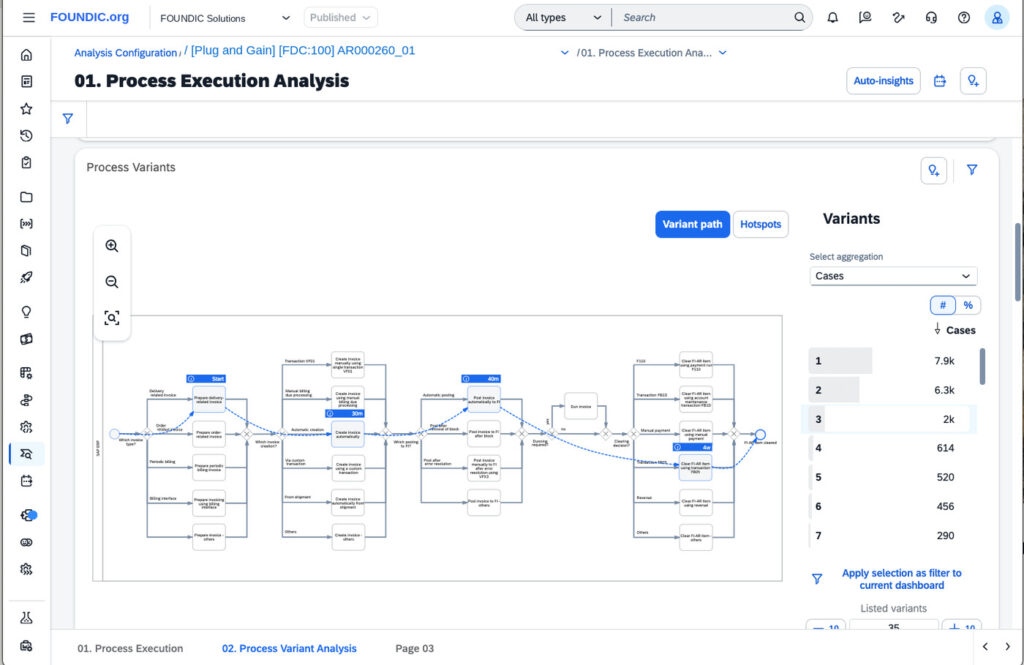Viewport: 1024px width, 665px height.
Task: Click the Process Variants filter funnel
Action: point(972,170)
